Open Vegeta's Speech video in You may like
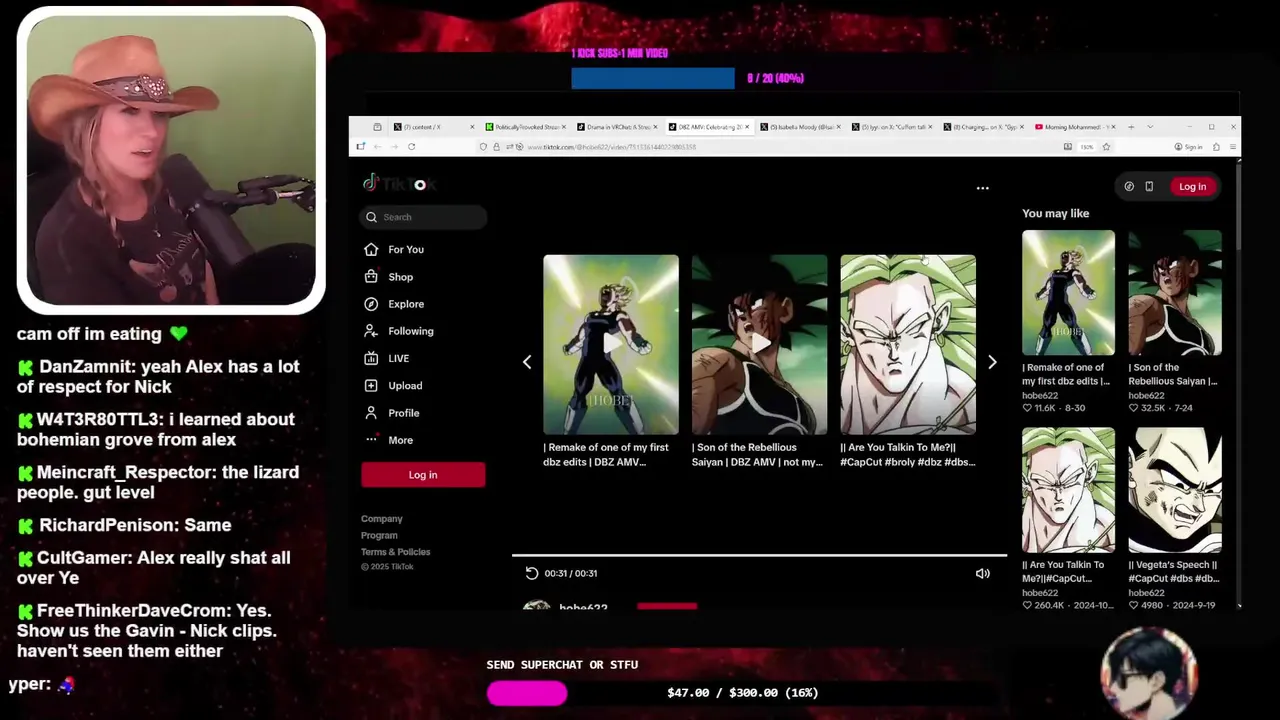Image resolution: width=1280 pixels, height=720 pixels. [x=1175, y=490]
